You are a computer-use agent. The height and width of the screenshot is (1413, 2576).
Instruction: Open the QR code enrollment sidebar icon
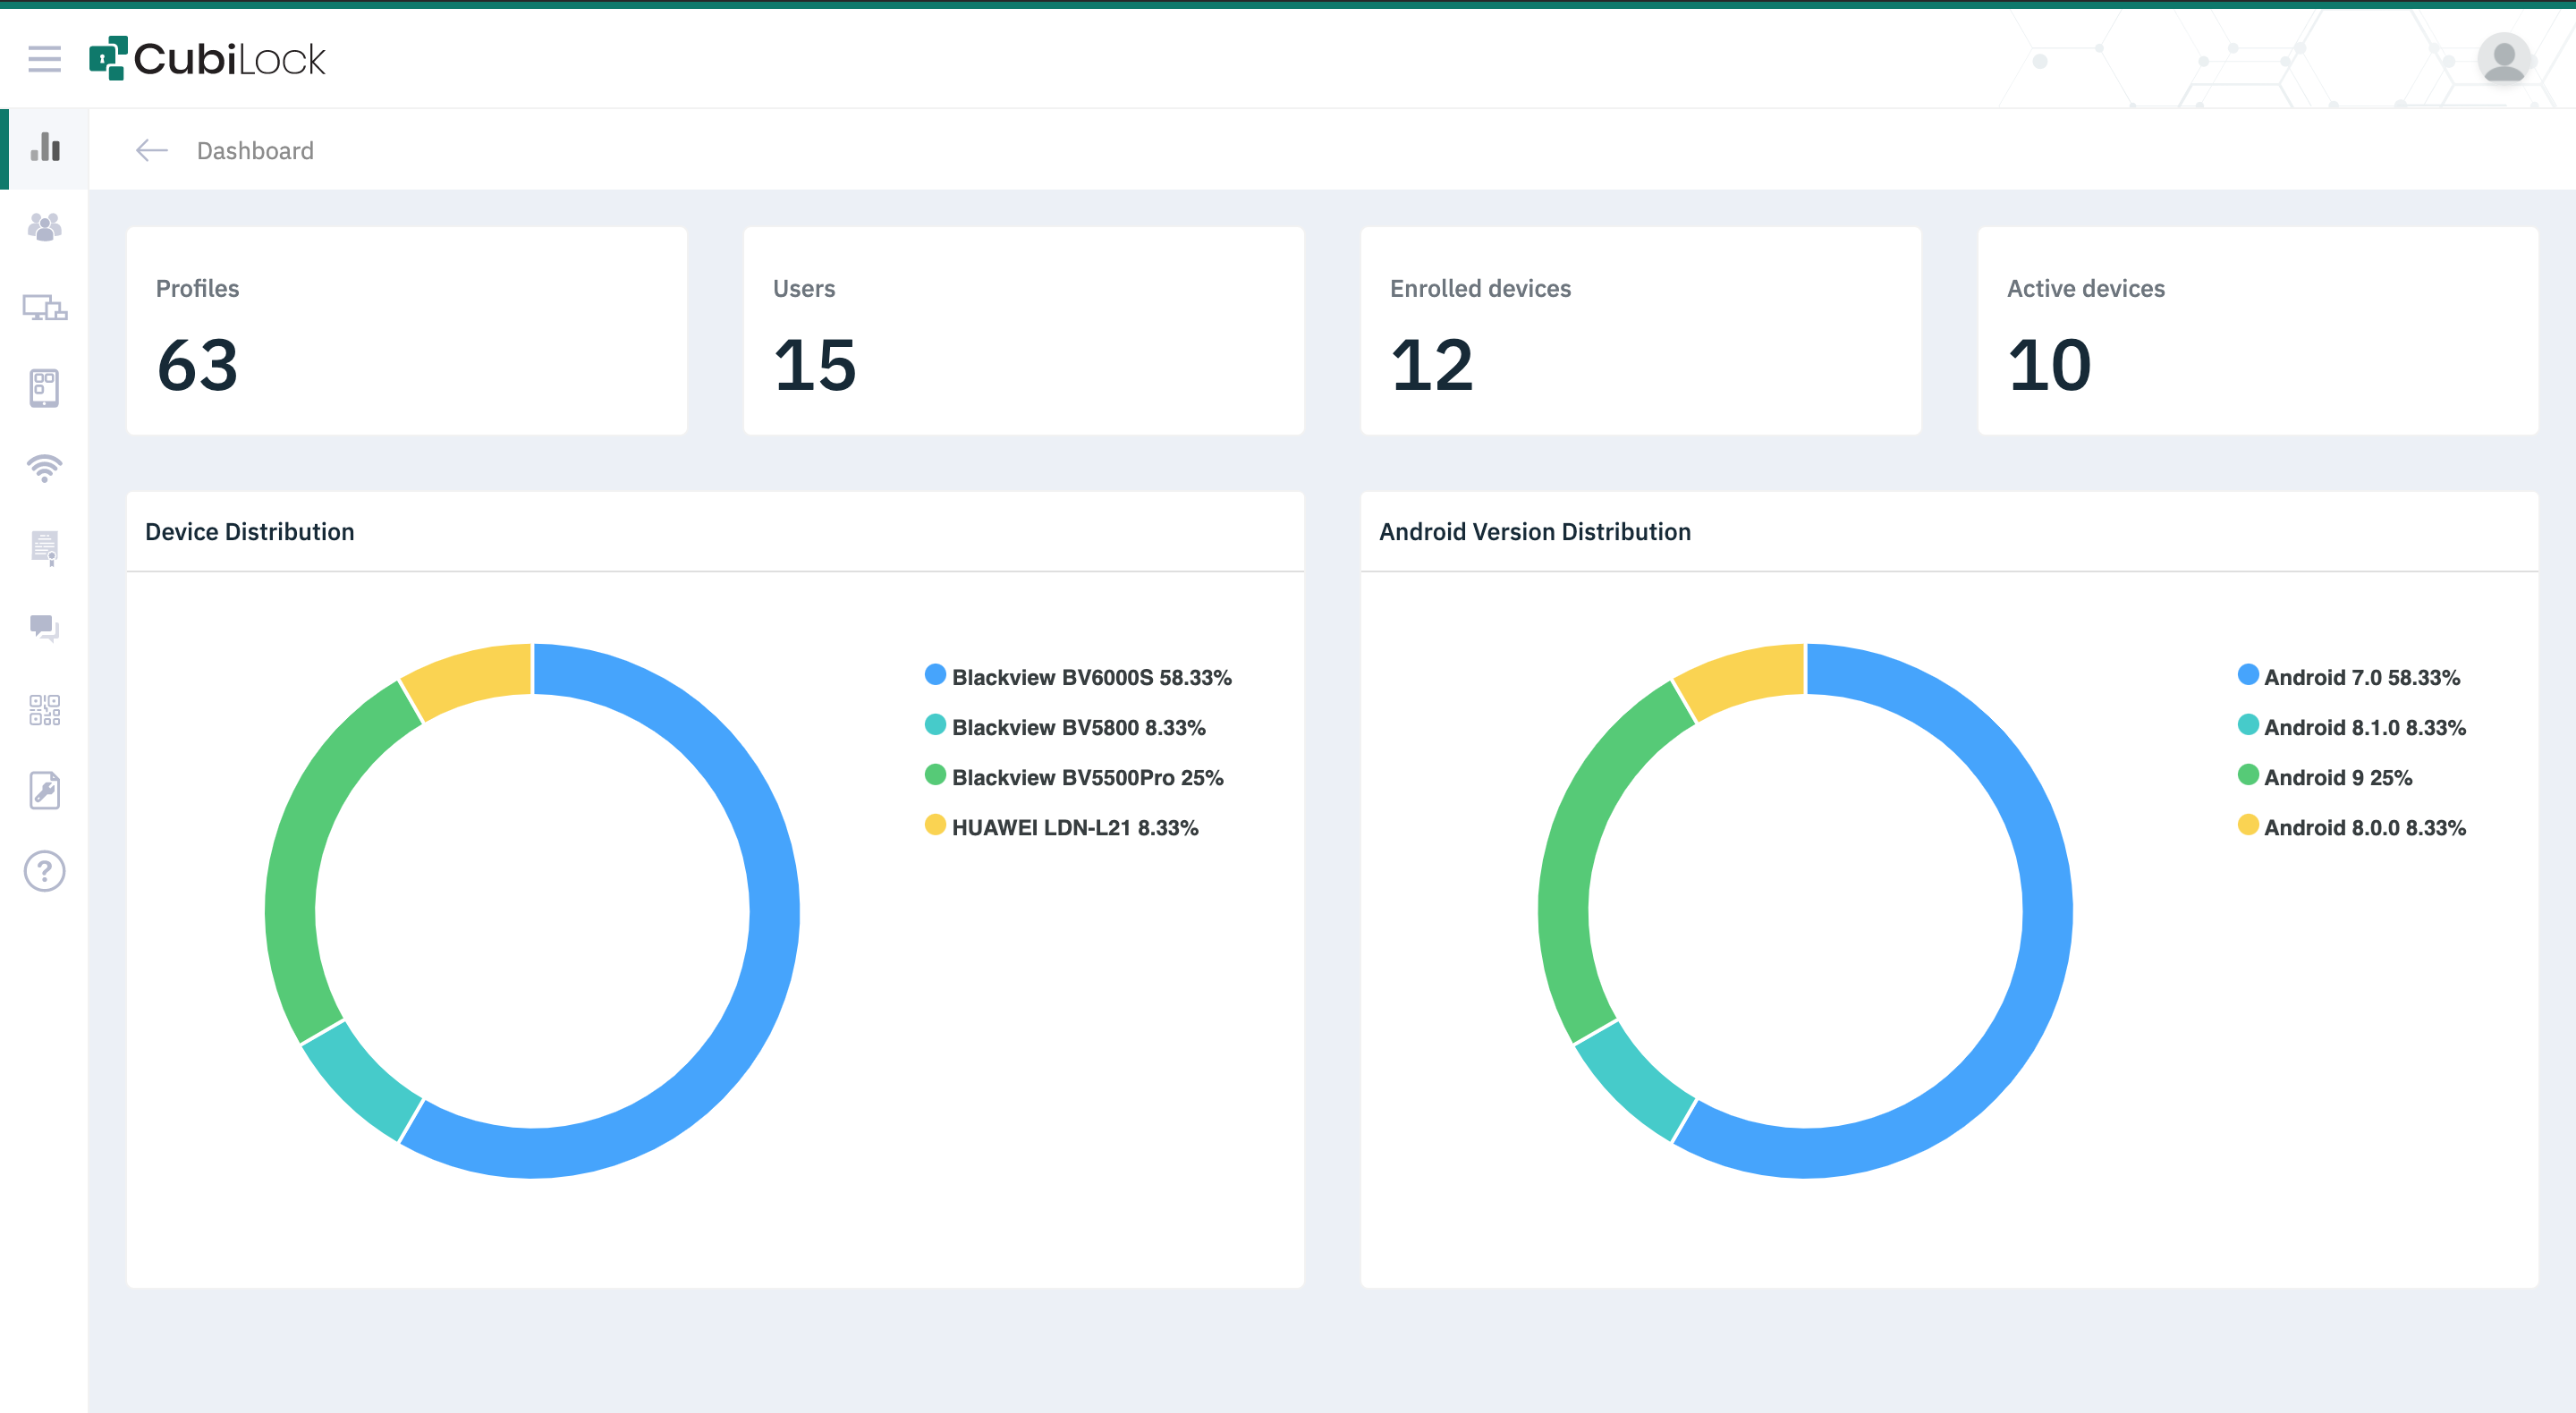click(x=44, y=710)
